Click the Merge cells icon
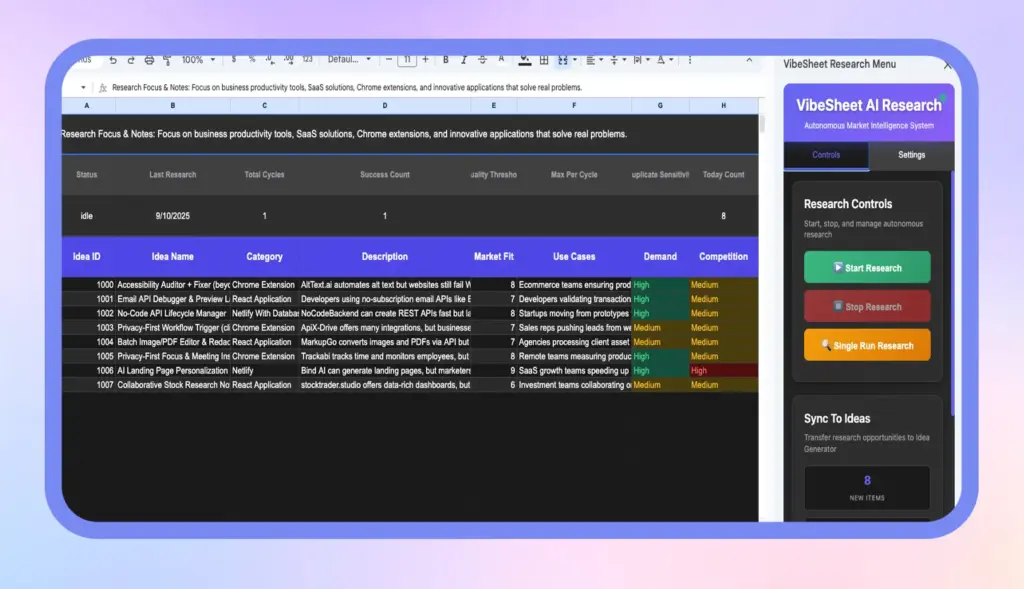1024x589 pixels. [563, 60]
